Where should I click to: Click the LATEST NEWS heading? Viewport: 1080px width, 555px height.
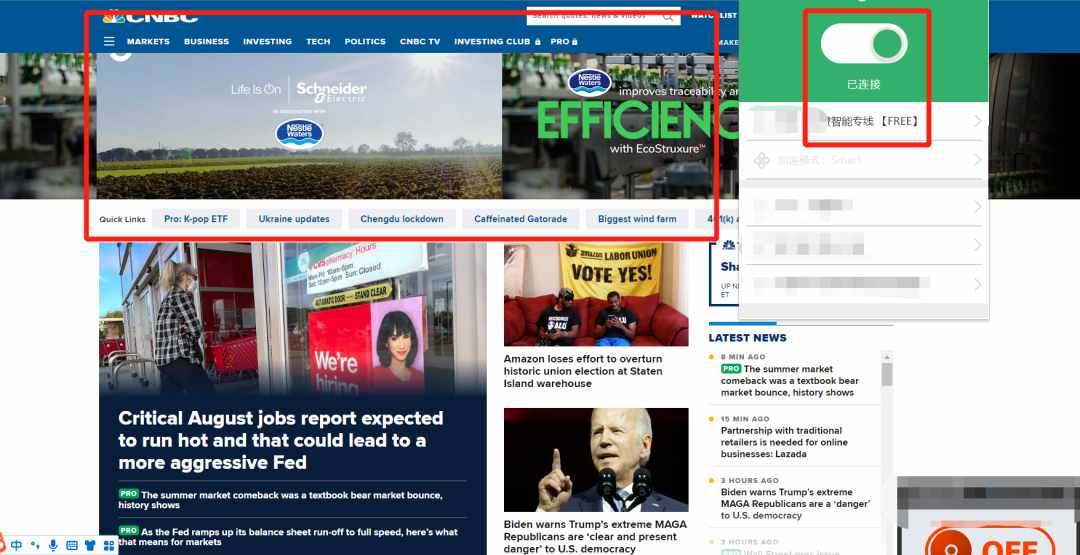click(x=747, y=338)
